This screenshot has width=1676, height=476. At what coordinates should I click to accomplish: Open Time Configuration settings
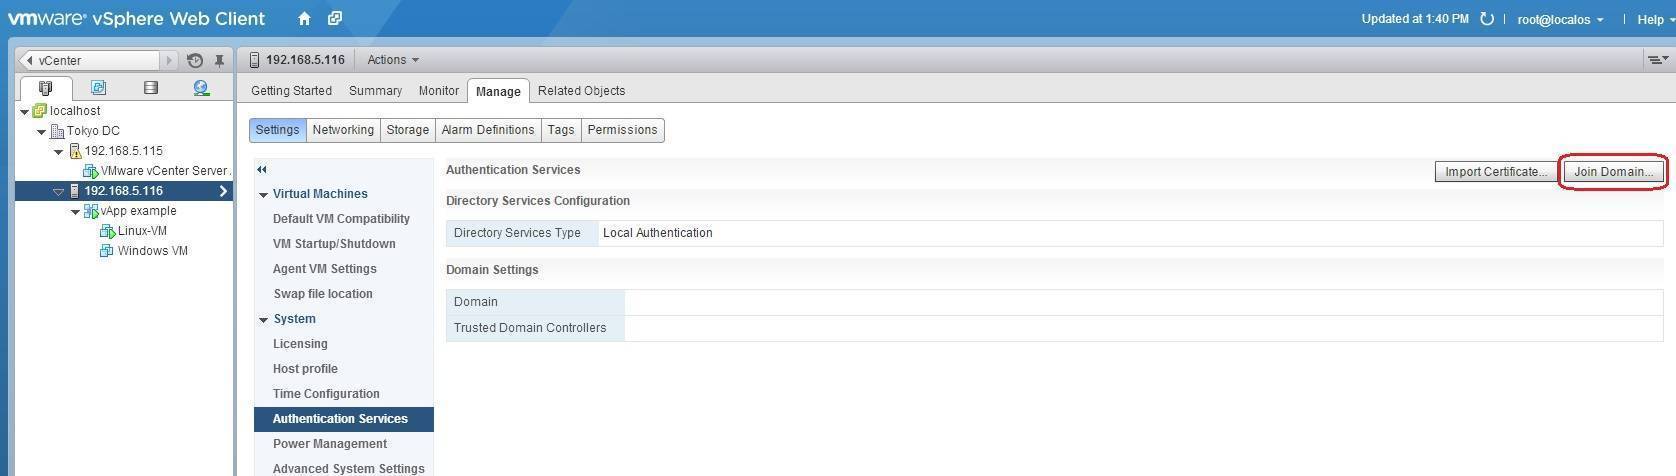pyautogui.click(x=326, y=394)
